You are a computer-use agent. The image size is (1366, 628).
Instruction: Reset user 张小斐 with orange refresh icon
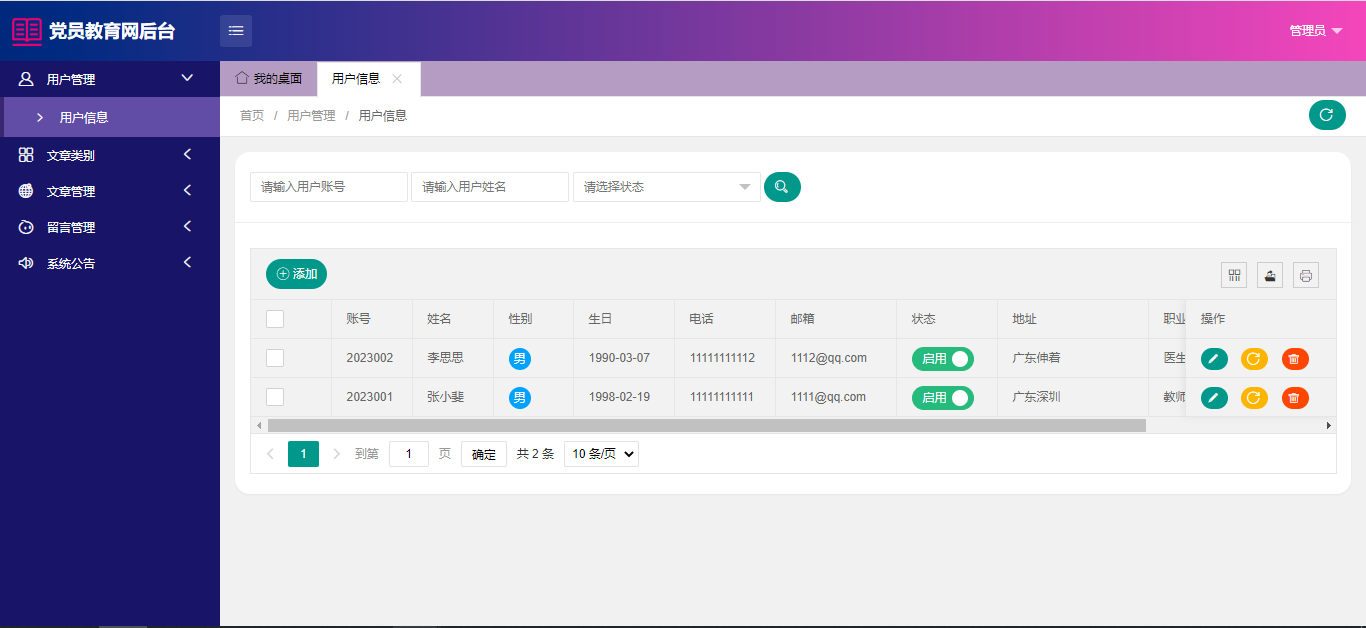coord(1254,398)
